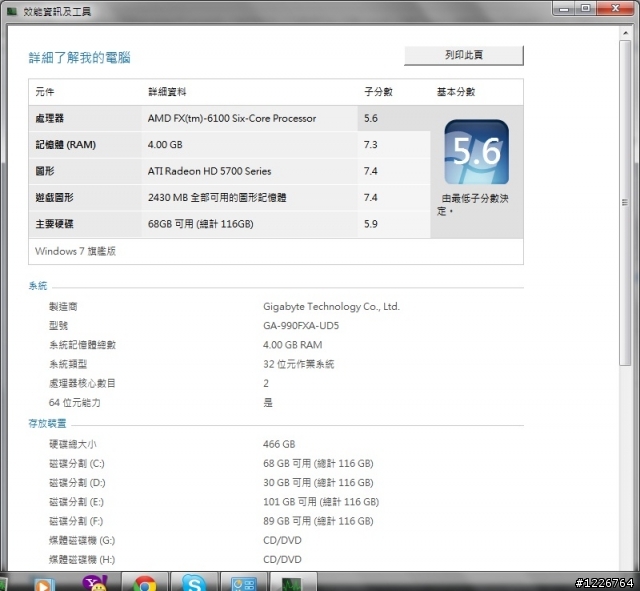The height and width of the screenshot is (591, 640).
Task: Click the 磁碟分割 (C:) entry
Action: point(77,463)
